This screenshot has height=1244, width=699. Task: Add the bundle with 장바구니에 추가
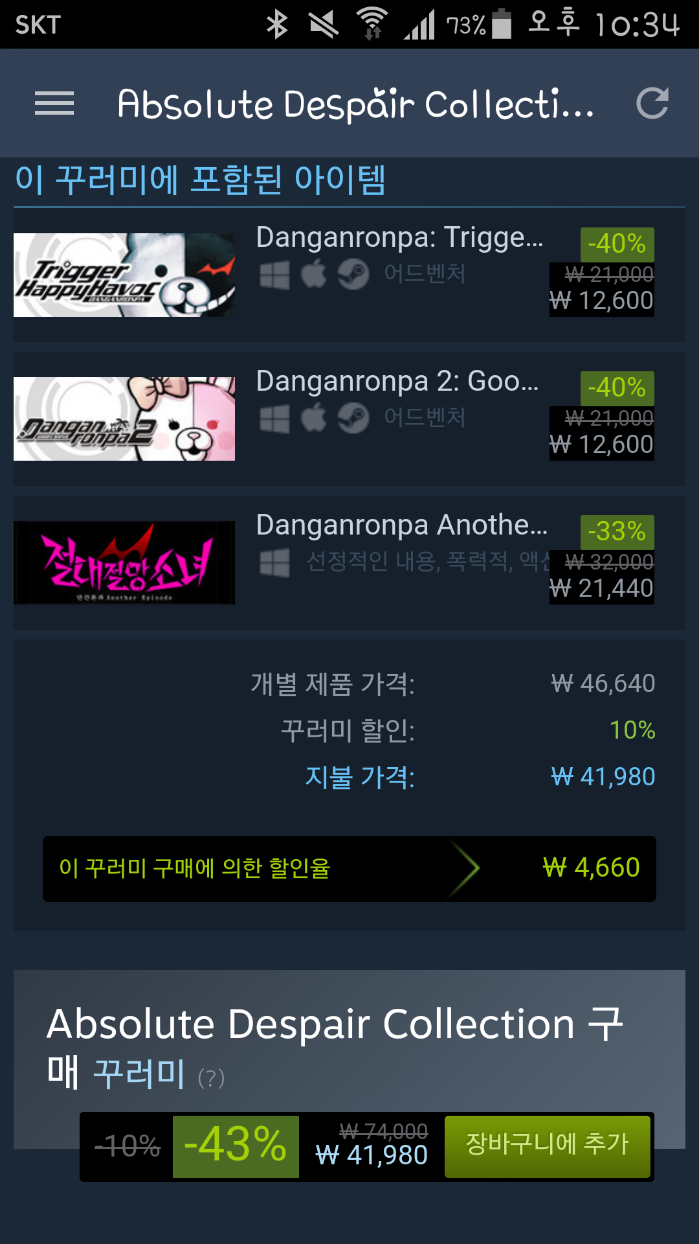click(547, 1146)
